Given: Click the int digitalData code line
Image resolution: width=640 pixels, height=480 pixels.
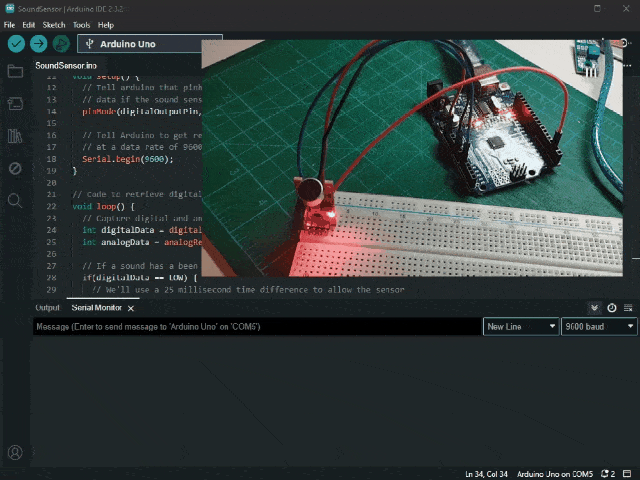Looking at the screenshot, I should click(x=142, y=230).
